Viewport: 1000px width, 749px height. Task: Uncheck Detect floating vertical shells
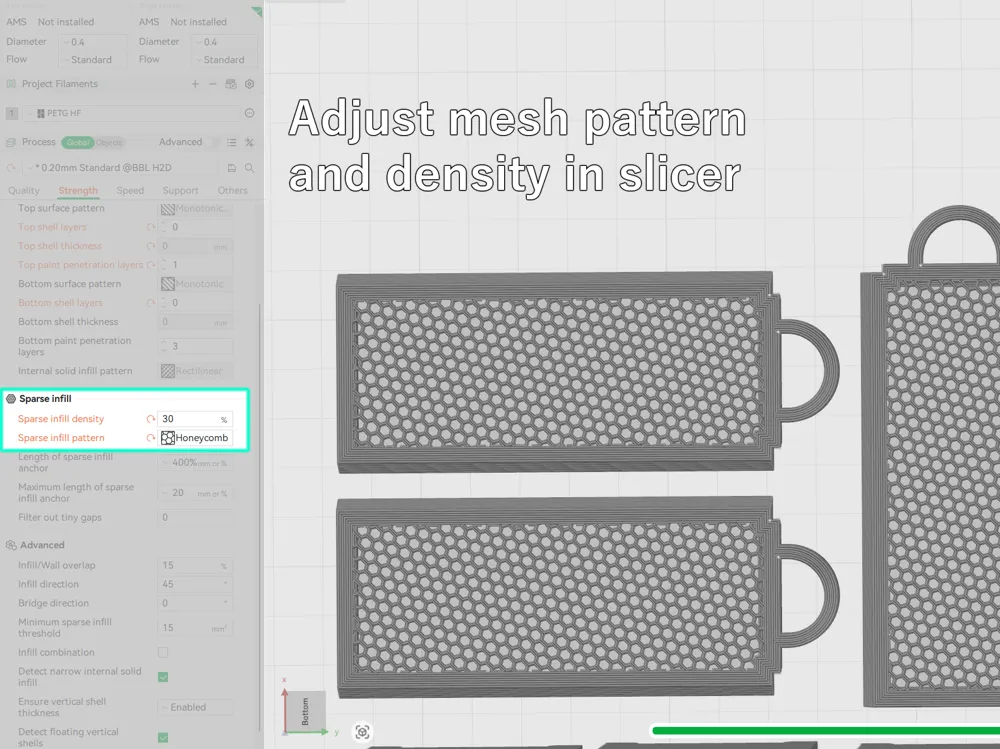[163, 738]
